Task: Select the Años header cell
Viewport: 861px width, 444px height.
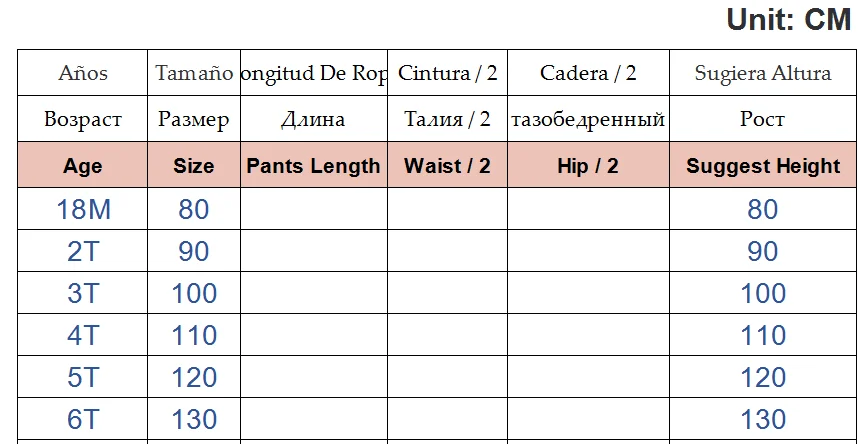Action: pos(83,73)
